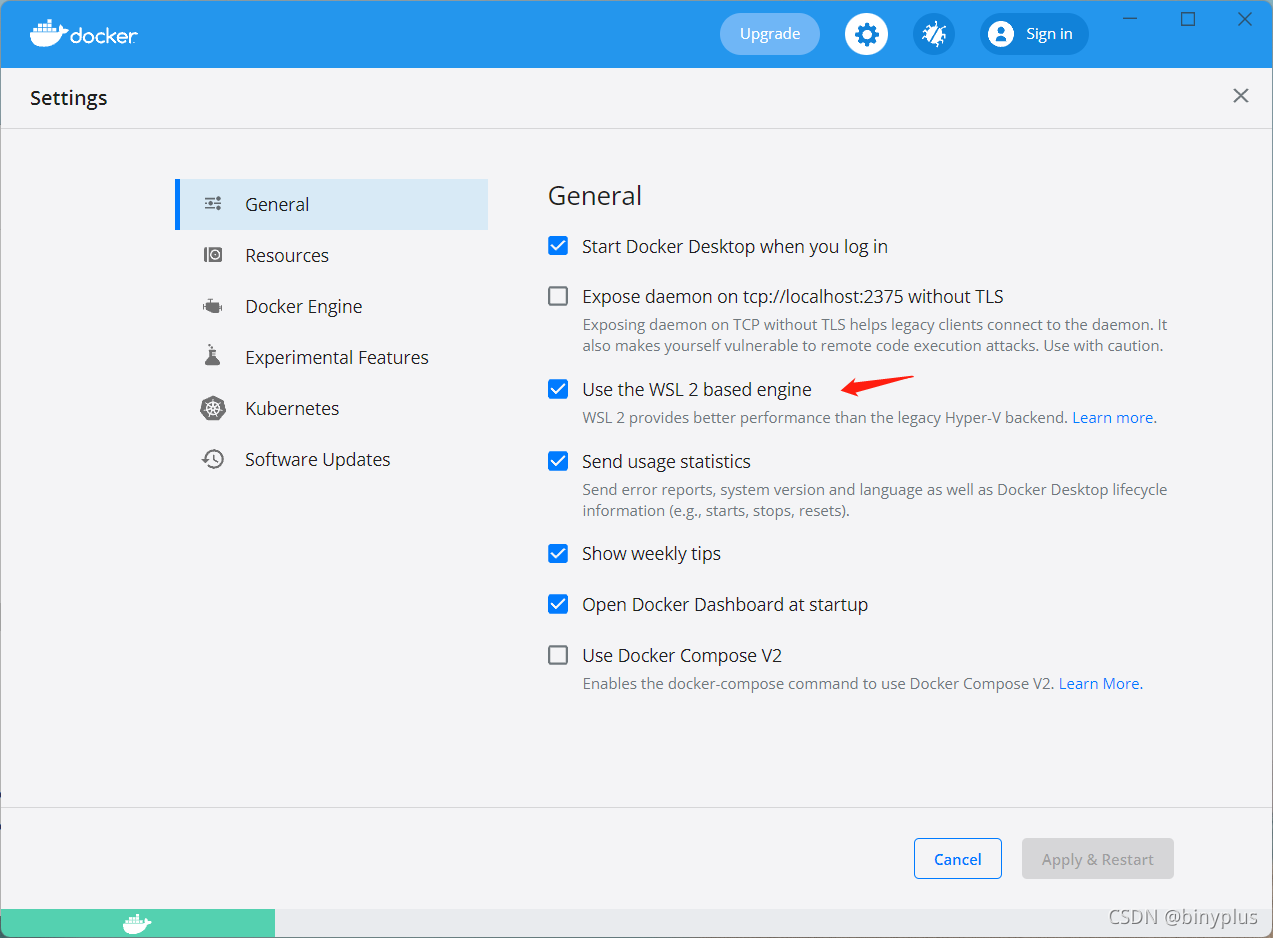This screenshot has width=1273, height=938.
Task: Click the Software Updates clock icon
Action: pyautogui.click(x=213, y=459)
